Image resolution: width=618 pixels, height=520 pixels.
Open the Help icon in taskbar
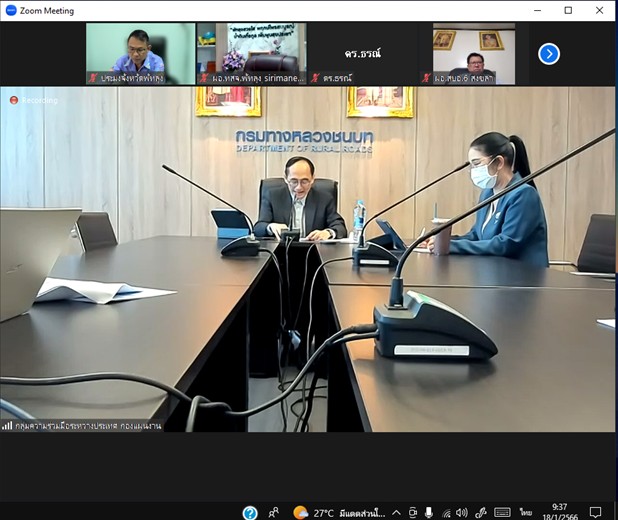click(250, 512)
